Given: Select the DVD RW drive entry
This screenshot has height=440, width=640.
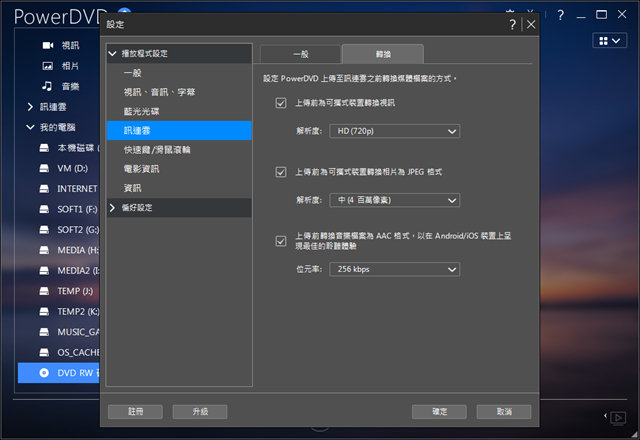Looking at the screenshot, I should pyautogui.click(x=59, y=373).
